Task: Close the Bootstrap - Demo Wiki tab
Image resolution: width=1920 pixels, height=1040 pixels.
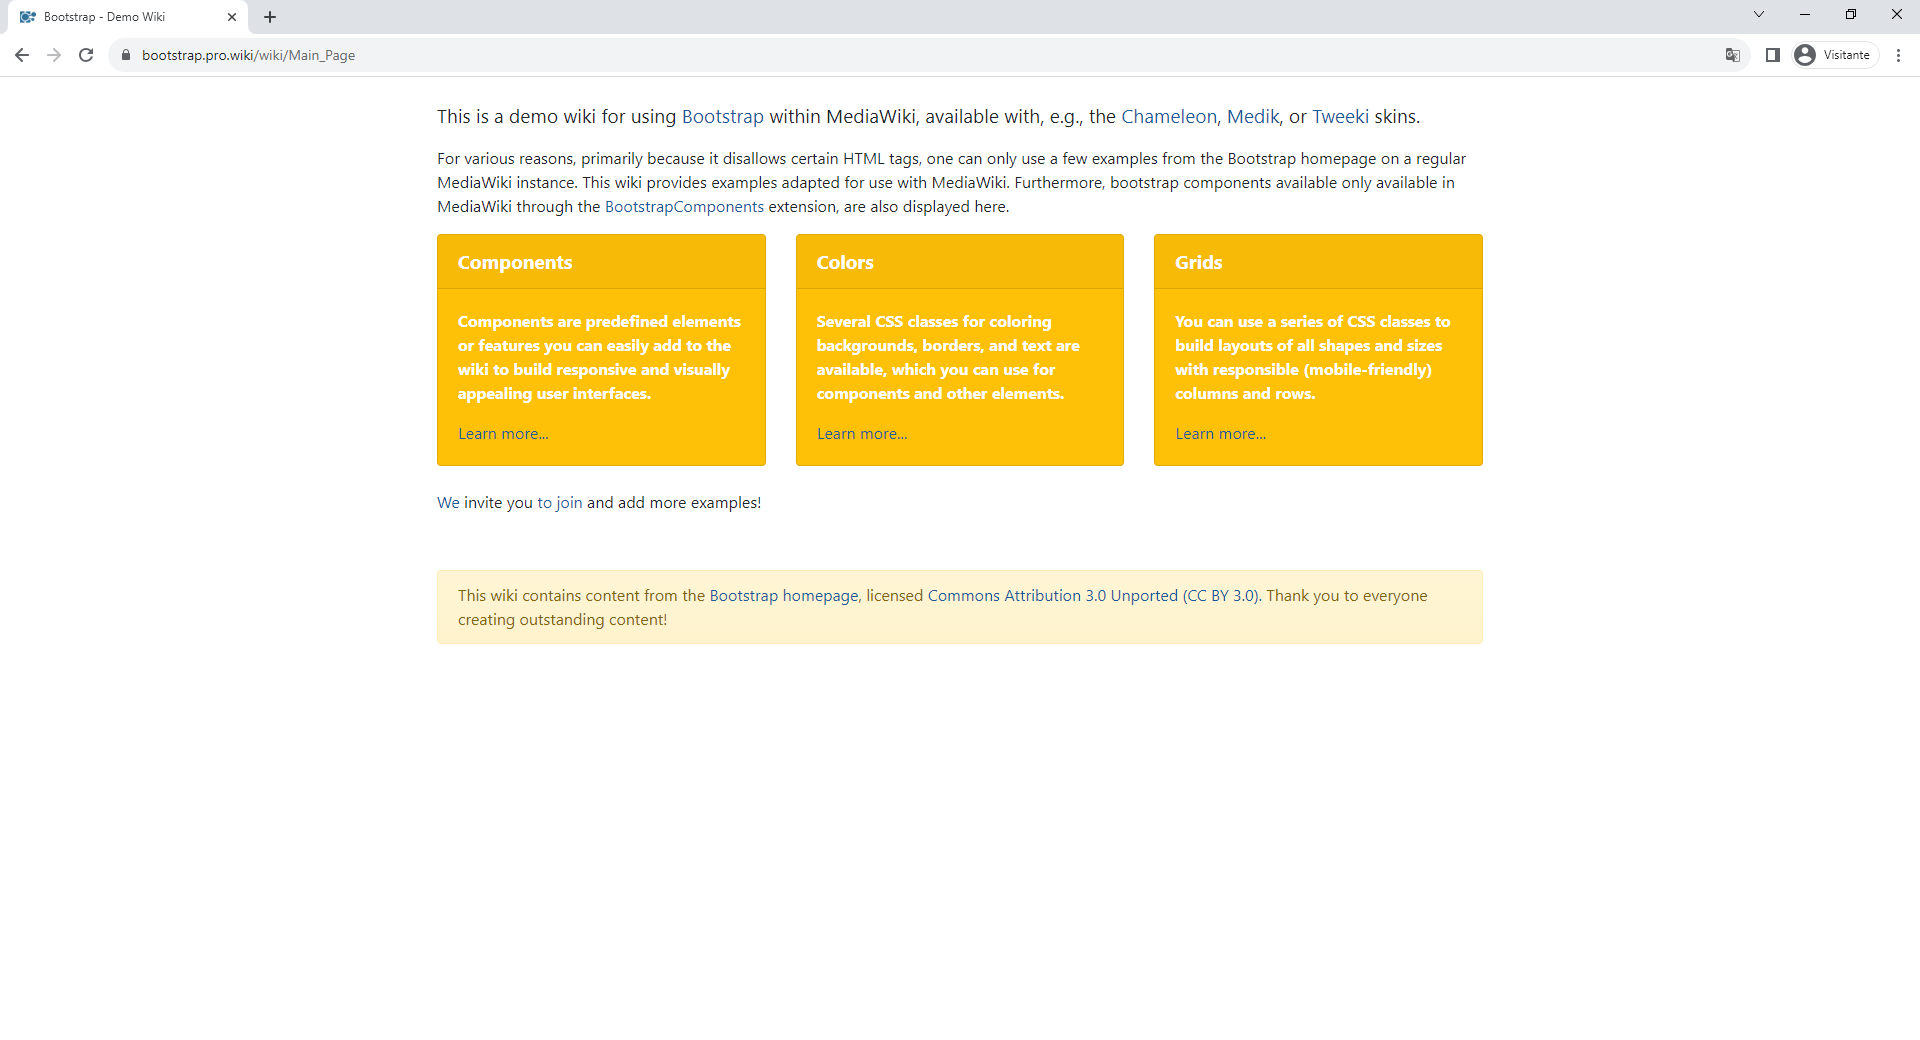Action: point(233,16)
